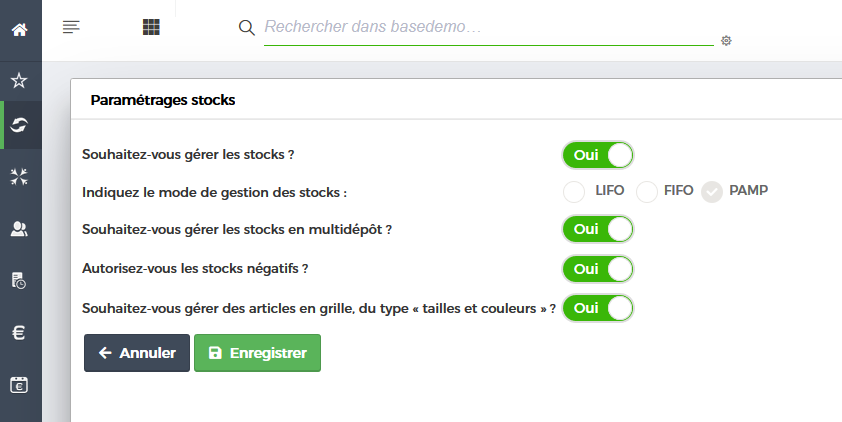Image resolution: width=842 pixels, height=422 pixels.
Task: Open favorites star in sidebar
Action: click(19, 80)
